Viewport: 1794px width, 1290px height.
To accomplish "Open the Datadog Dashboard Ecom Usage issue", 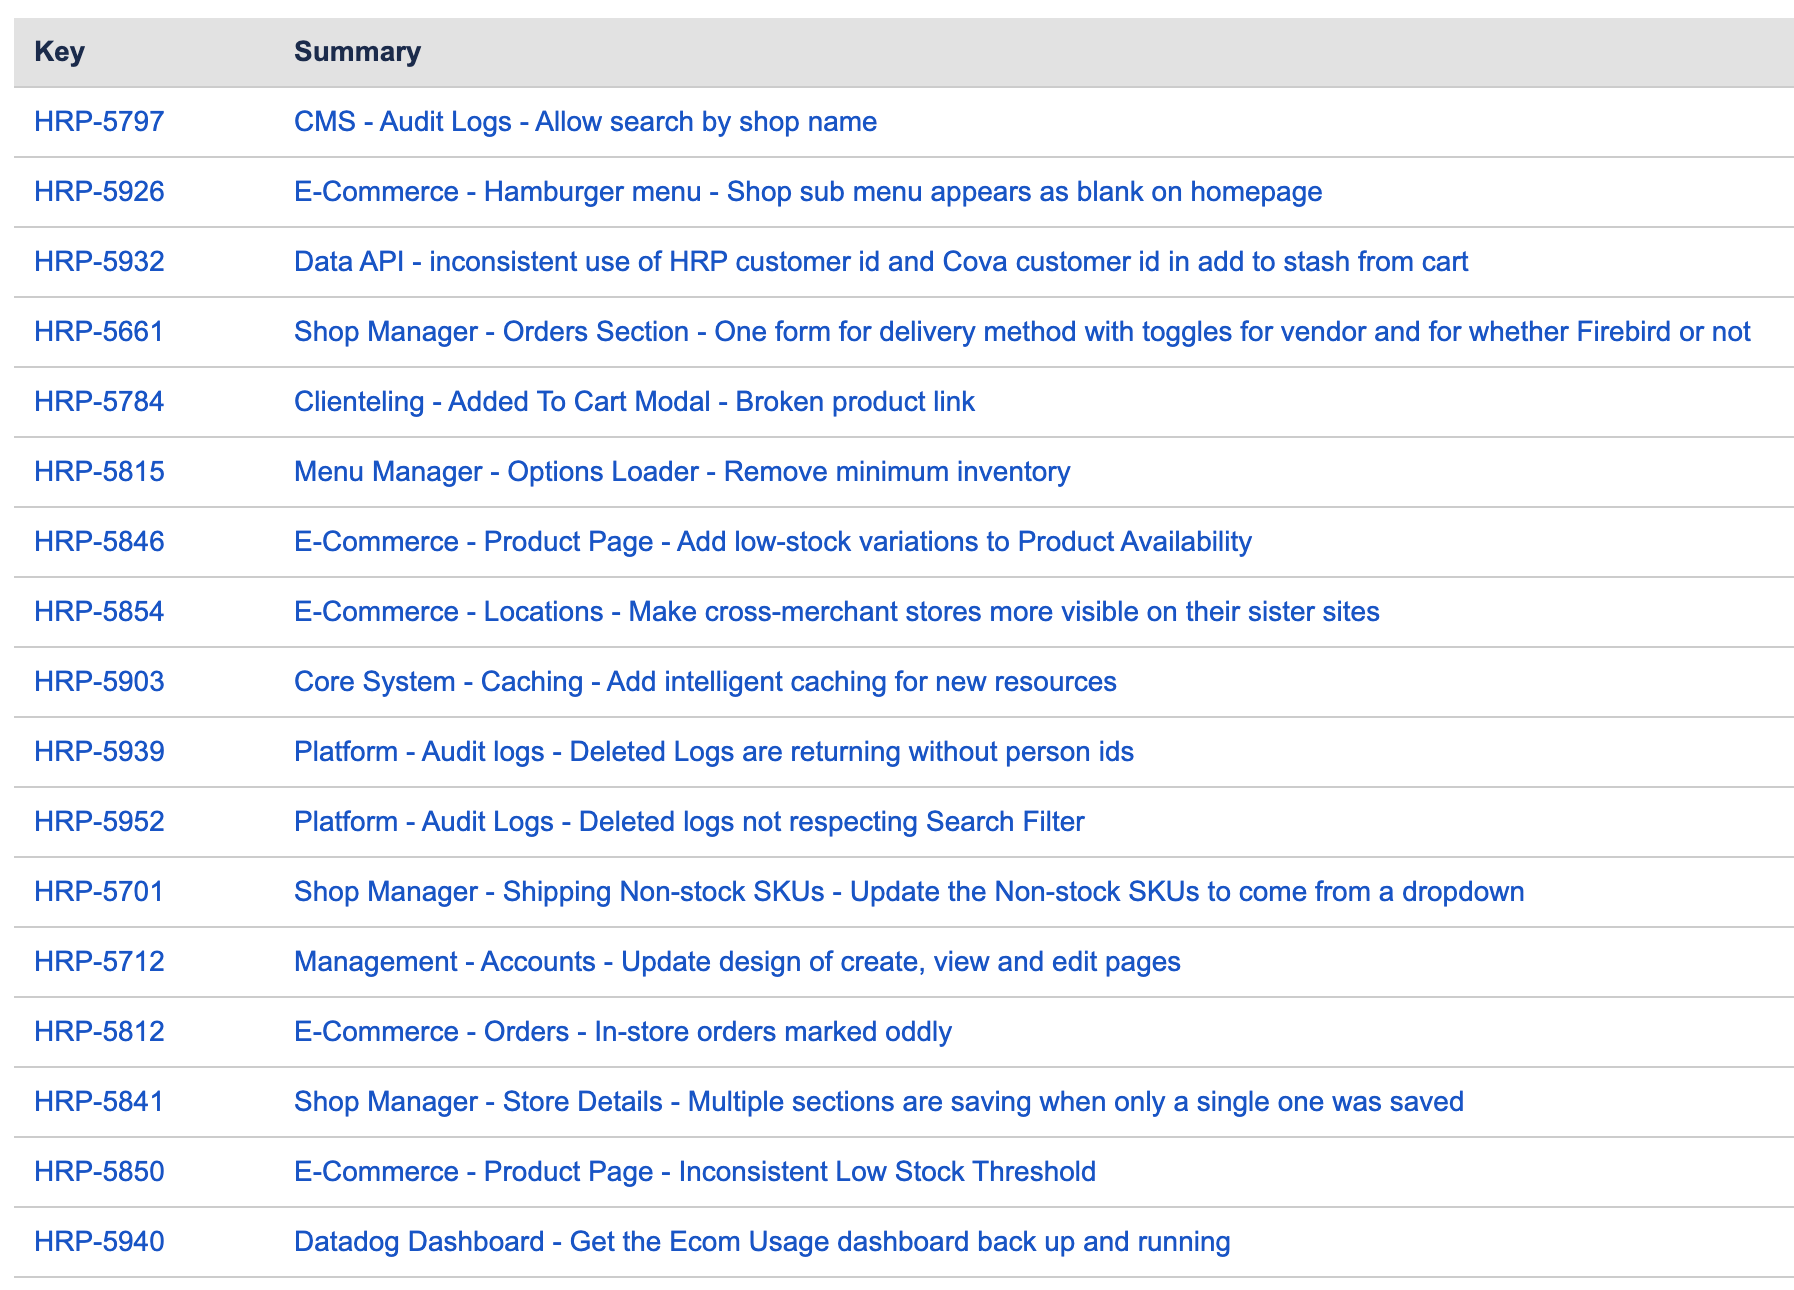I will point(761,1242).
